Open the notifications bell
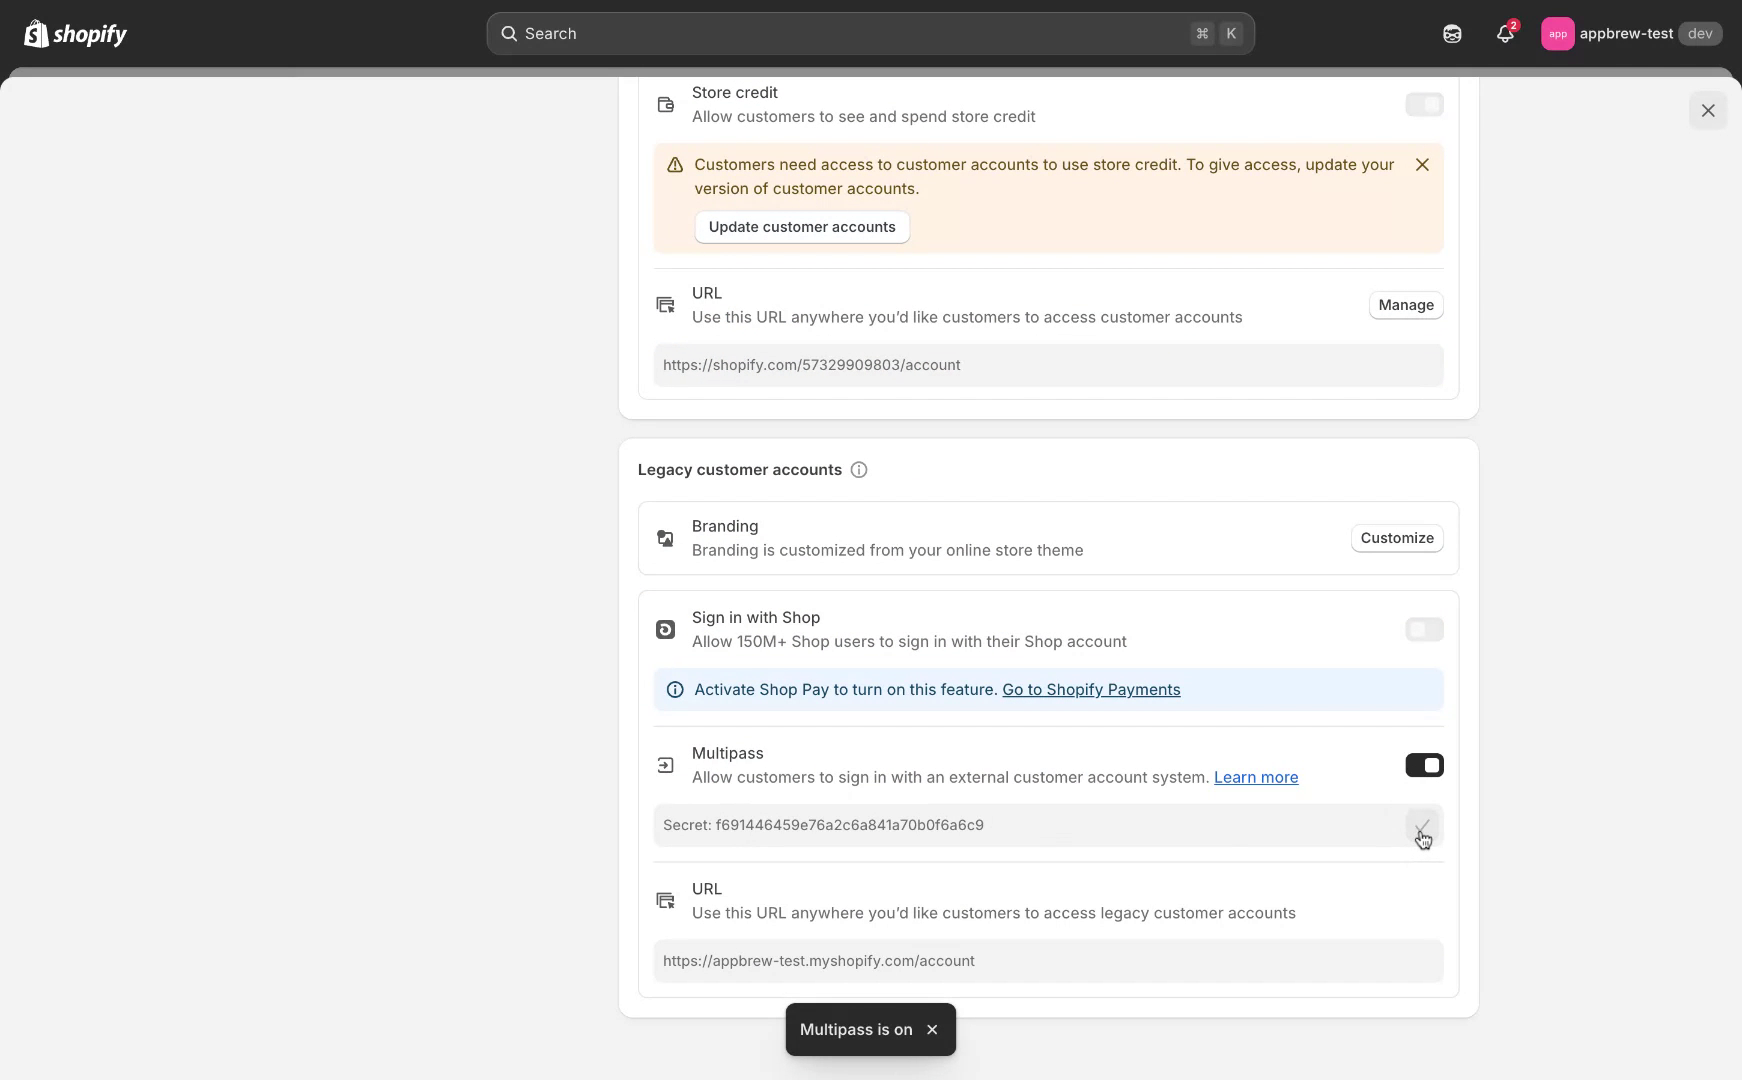The image size is (1742, 1080). coord(1505,34)
